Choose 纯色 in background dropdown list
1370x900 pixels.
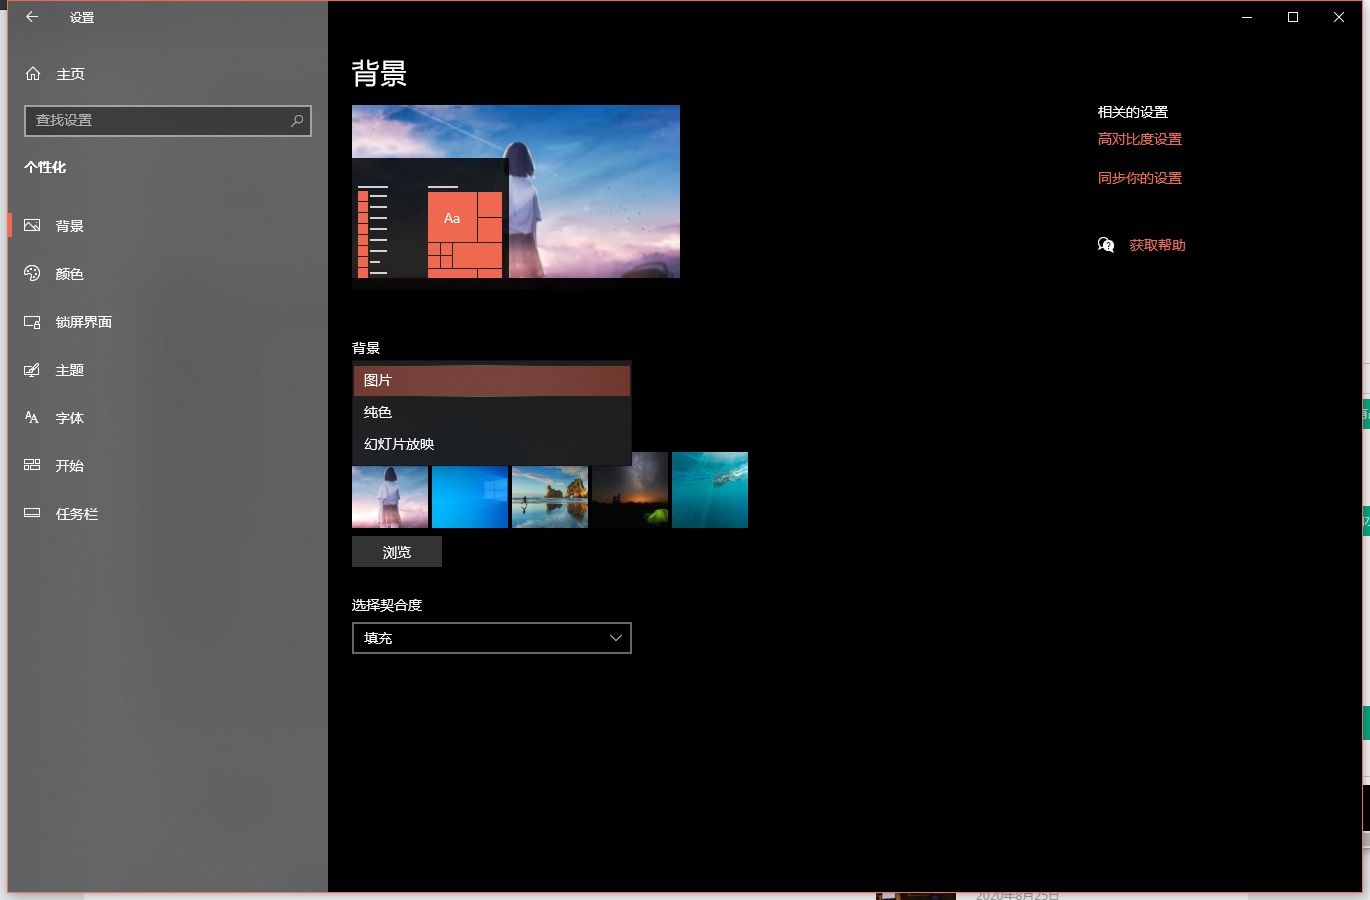pyautogui.click(x=492, y=412)
